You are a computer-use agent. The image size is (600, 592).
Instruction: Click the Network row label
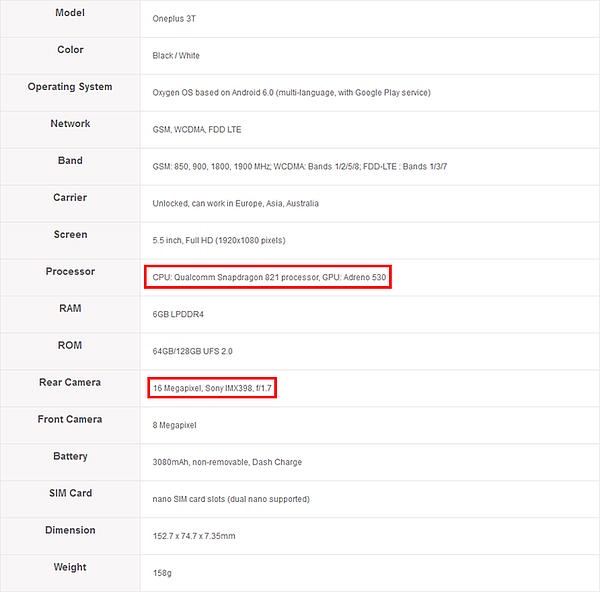coord(70,124)
